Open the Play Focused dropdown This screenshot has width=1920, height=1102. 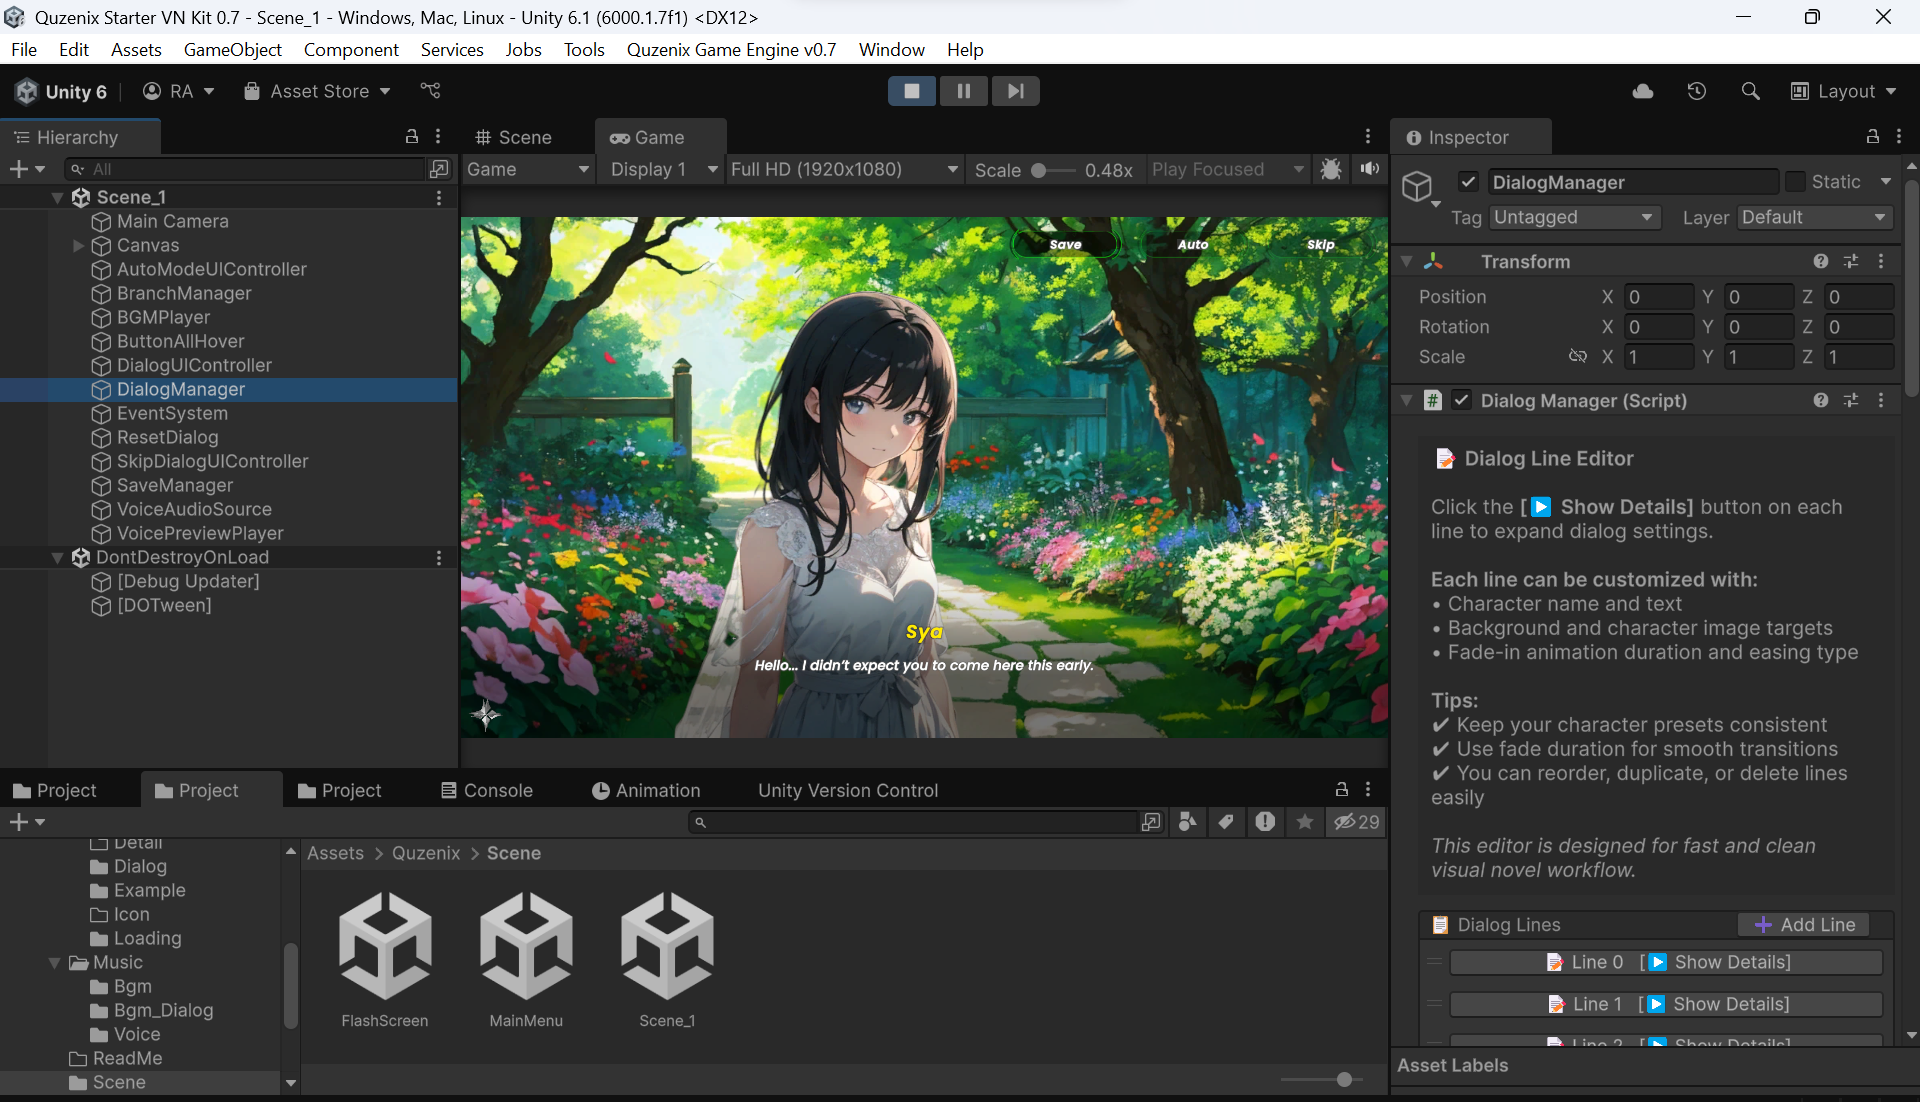pos(1228,169)
